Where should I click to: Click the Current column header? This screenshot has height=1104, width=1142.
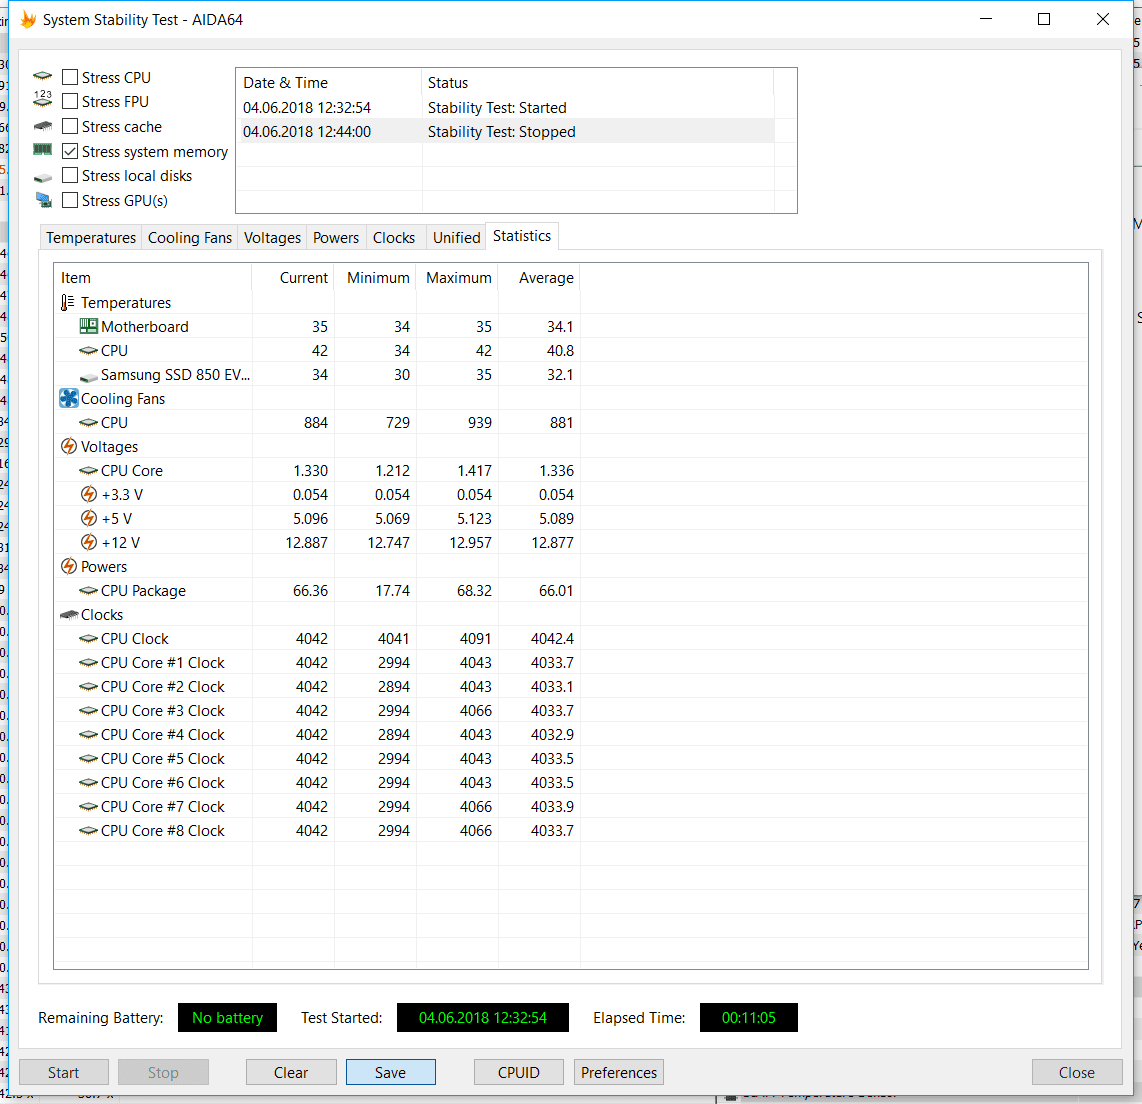click(x=293, y=277)
